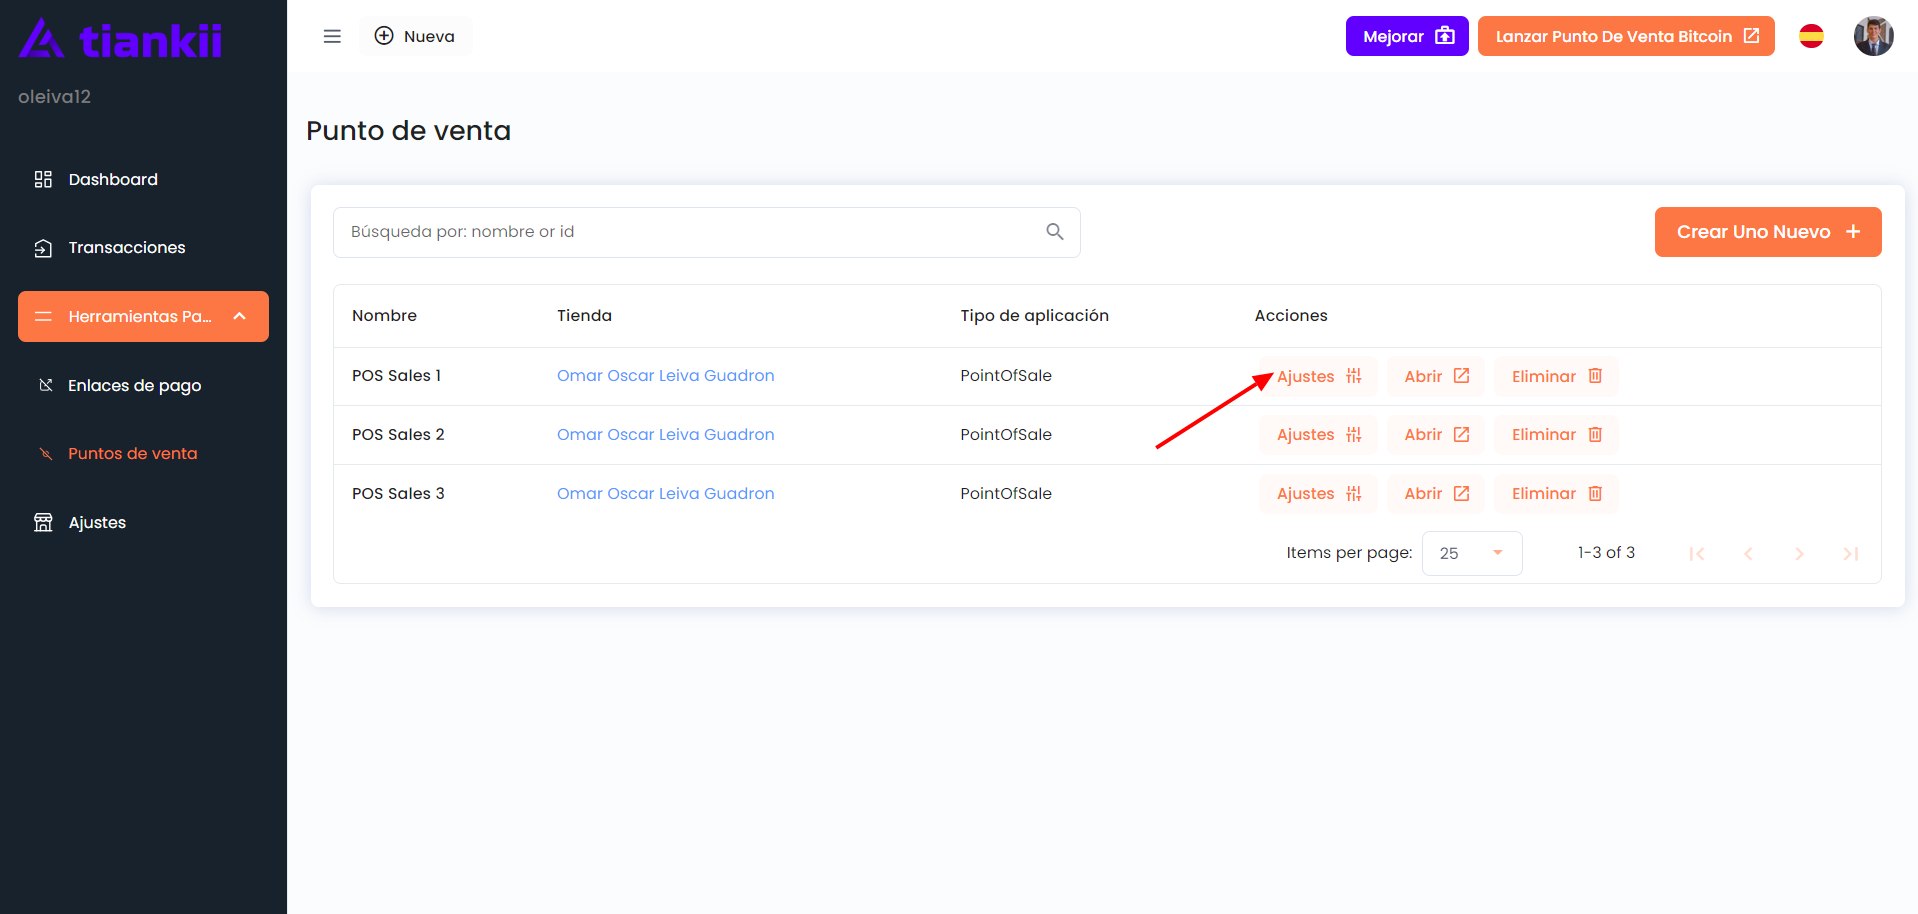Open the user profile avatar menu
Screen dimensions: 1918x914
pos(1873,36)
